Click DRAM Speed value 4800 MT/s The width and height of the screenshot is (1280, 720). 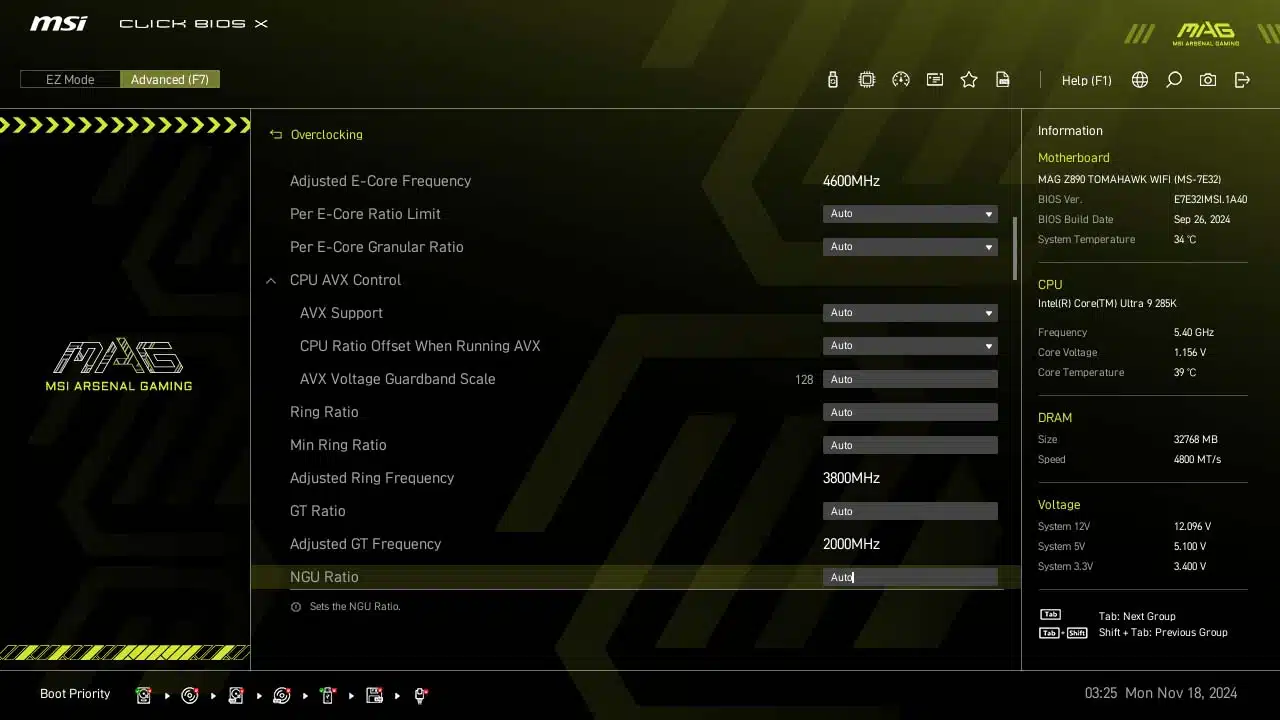1197,460
